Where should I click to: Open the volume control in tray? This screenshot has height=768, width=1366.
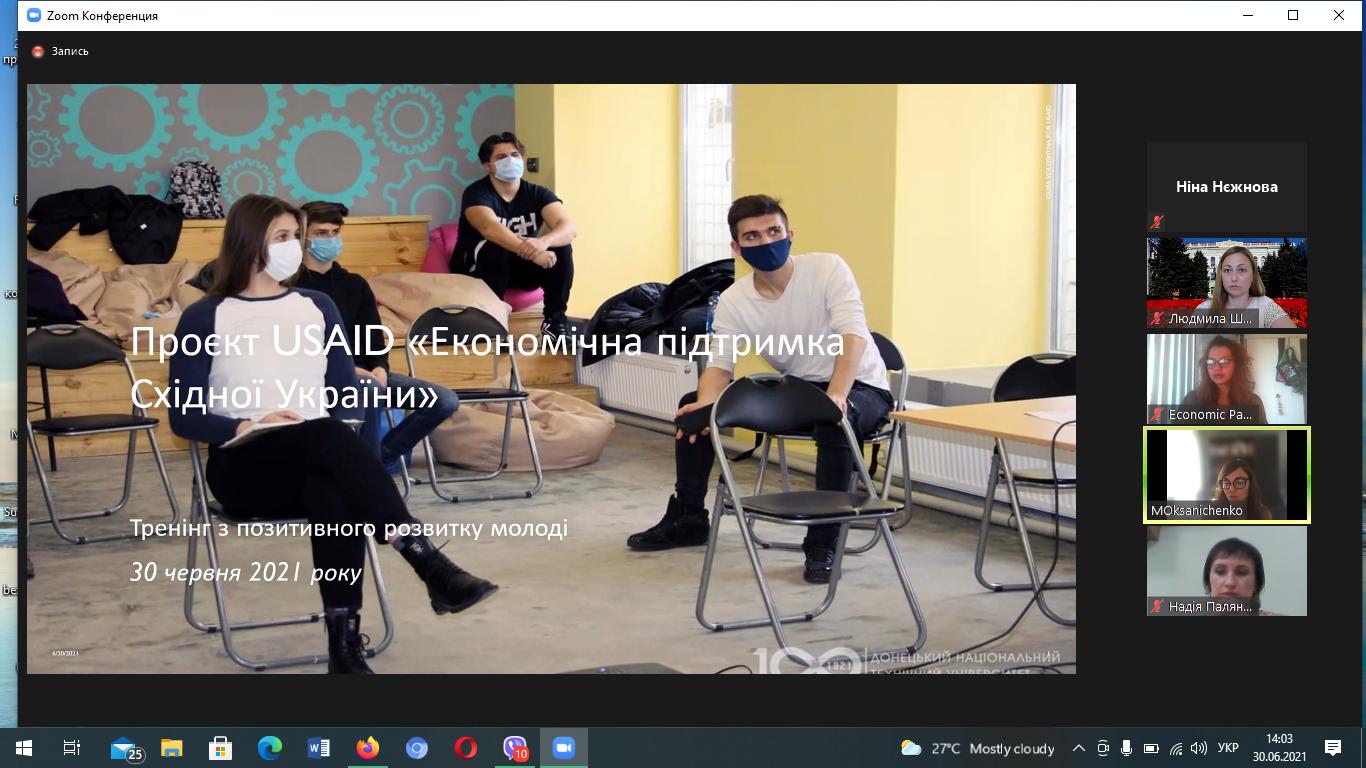tap(1199, 748)
